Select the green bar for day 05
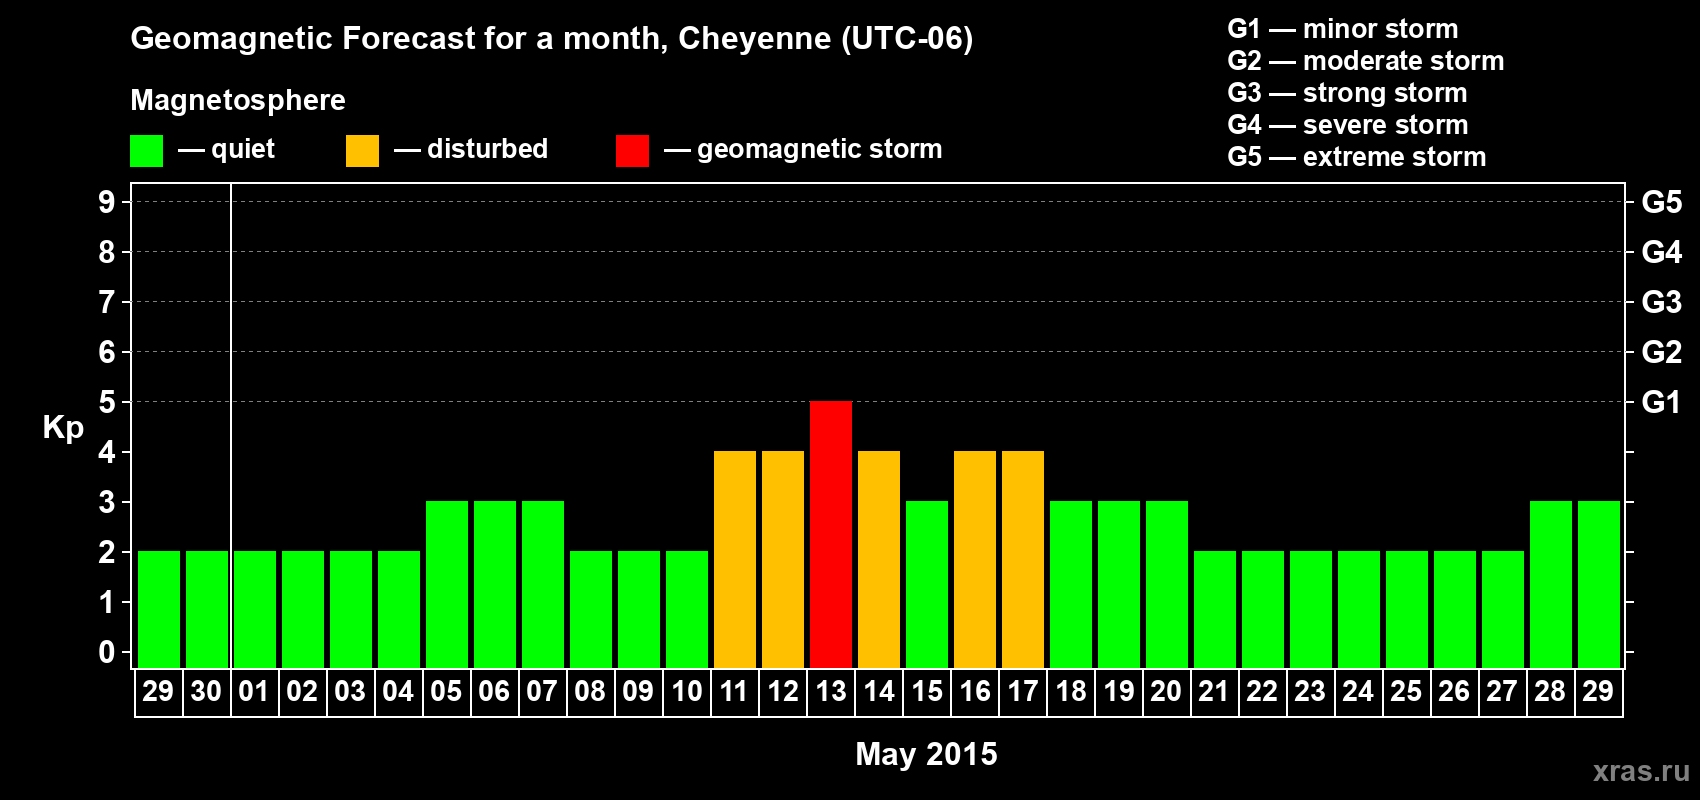This screenshot has height=800, width=1700. [x=447, y=584]
